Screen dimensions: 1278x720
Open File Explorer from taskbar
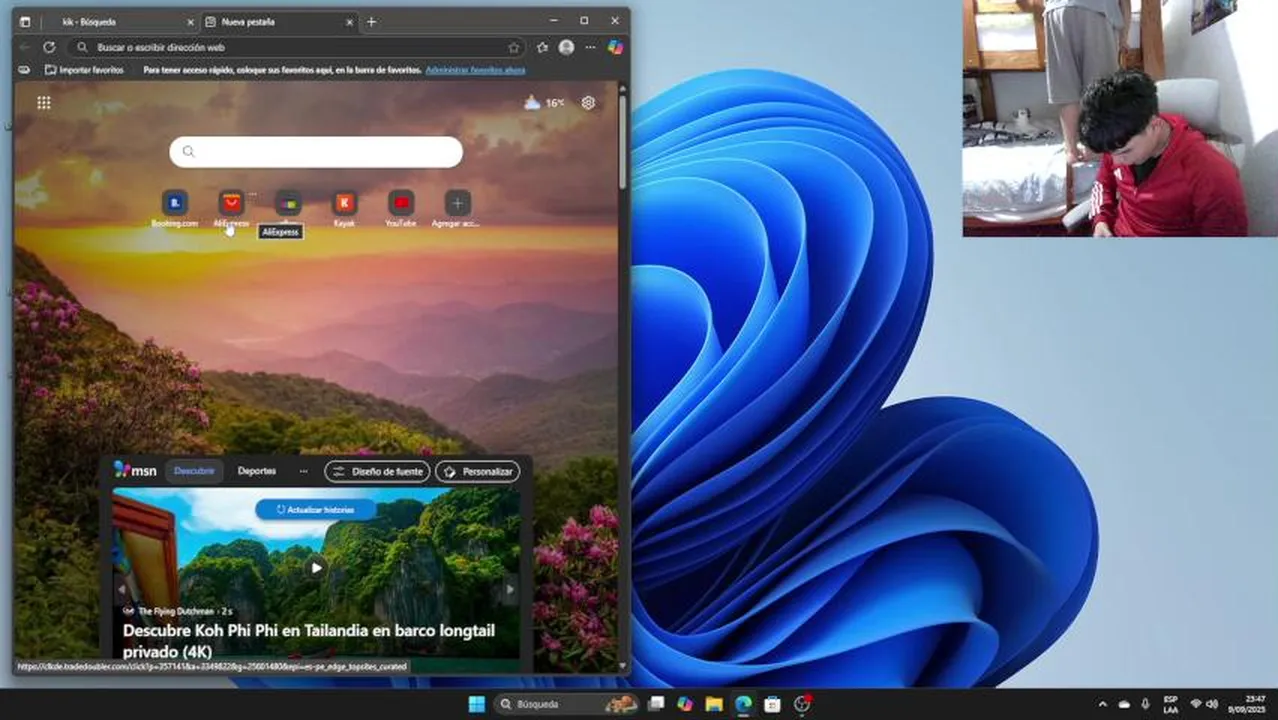coord(714,704)
